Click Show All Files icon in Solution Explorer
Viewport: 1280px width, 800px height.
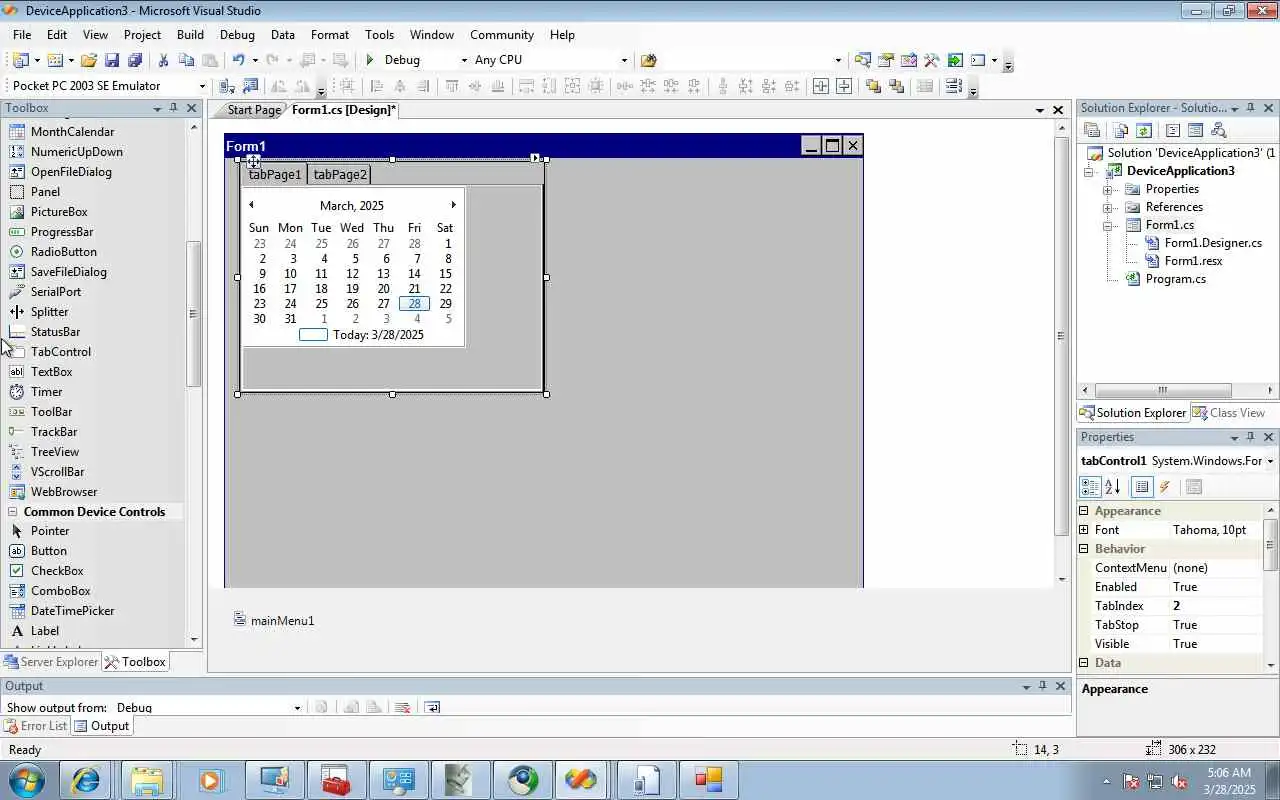point(1120,130)
